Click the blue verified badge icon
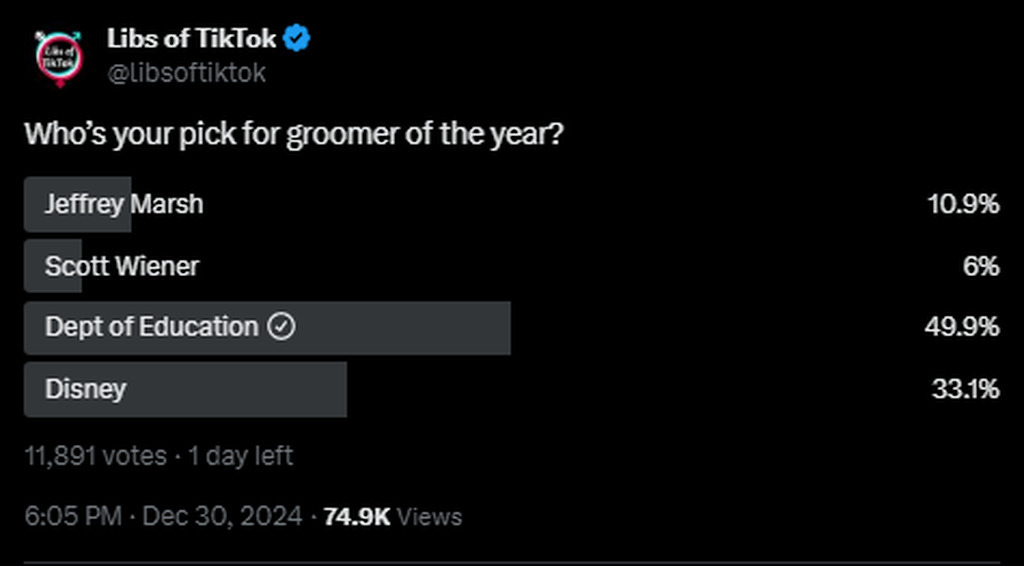 [298, 40]
